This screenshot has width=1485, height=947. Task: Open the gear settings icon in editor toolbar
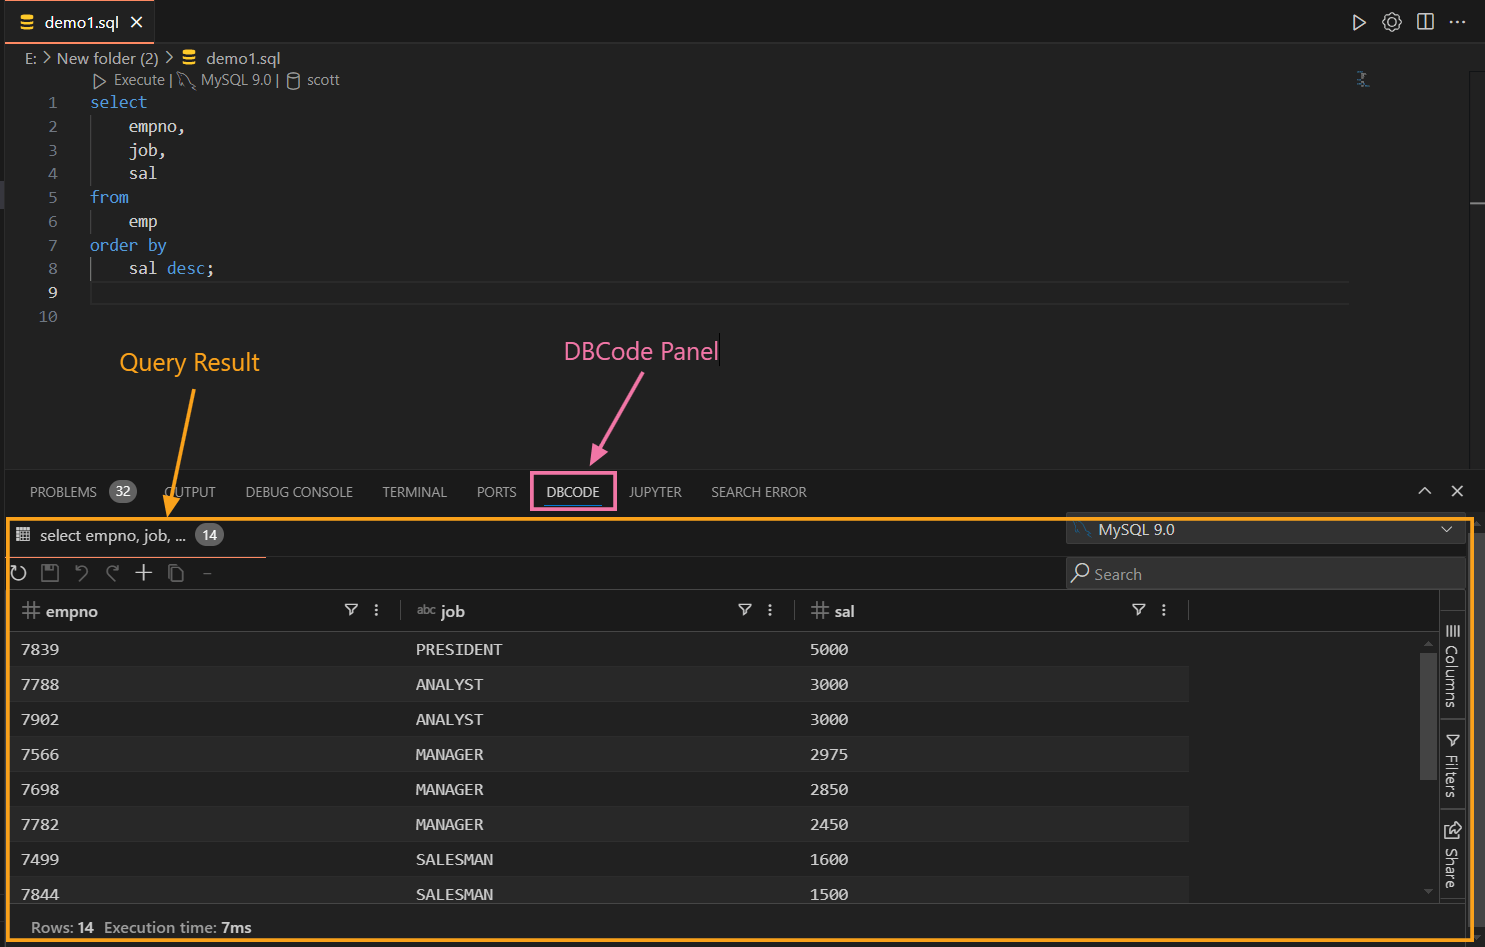pyautogui.click(x=1391, y=22)
